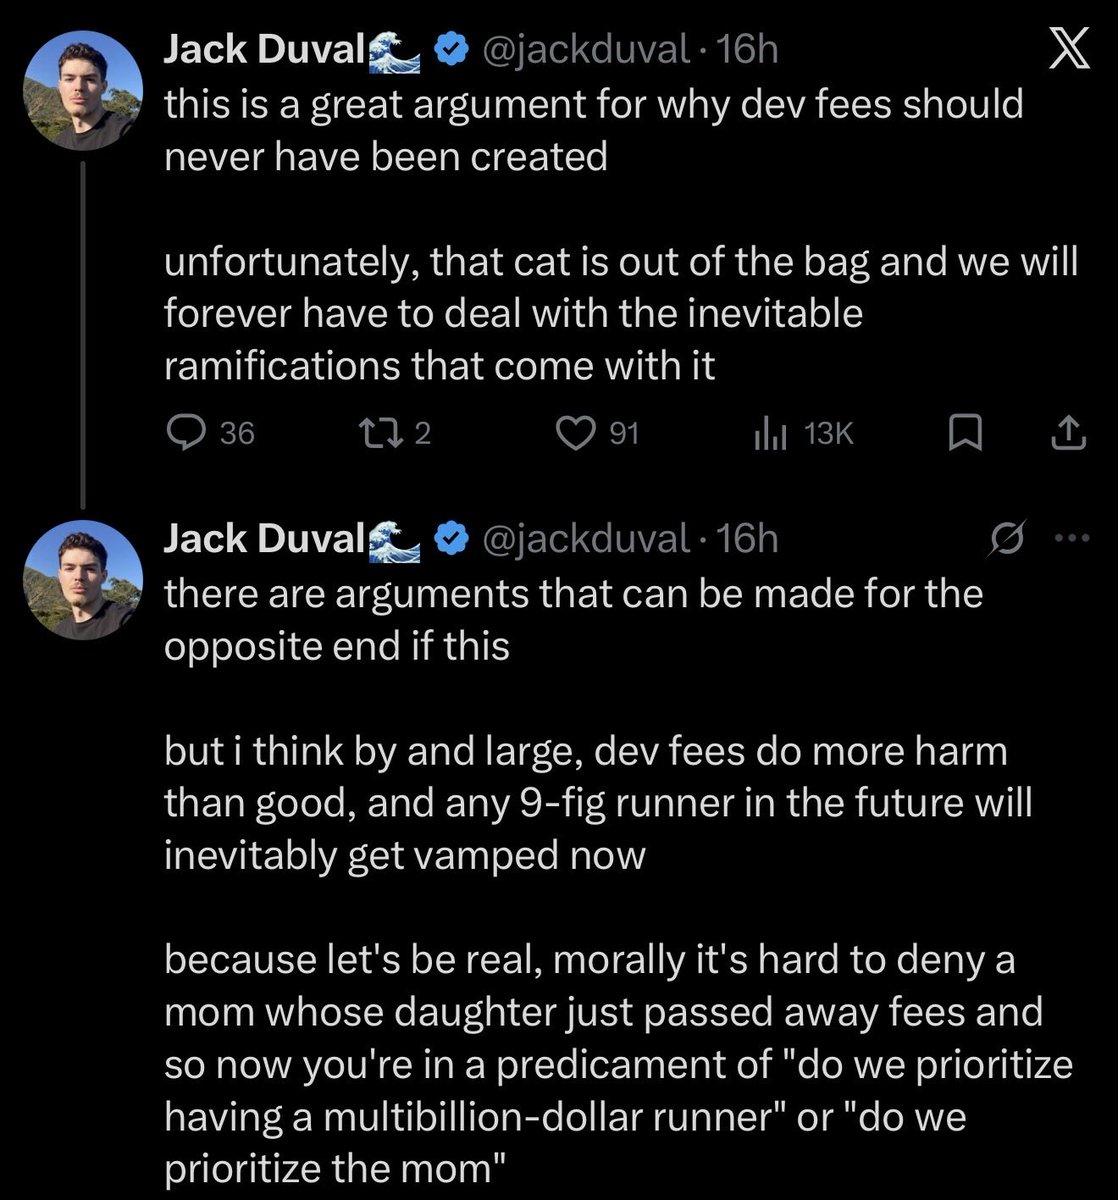Open view analytics icon showing 13K
Screen dimensions: 1118x1200
(770, 432)
